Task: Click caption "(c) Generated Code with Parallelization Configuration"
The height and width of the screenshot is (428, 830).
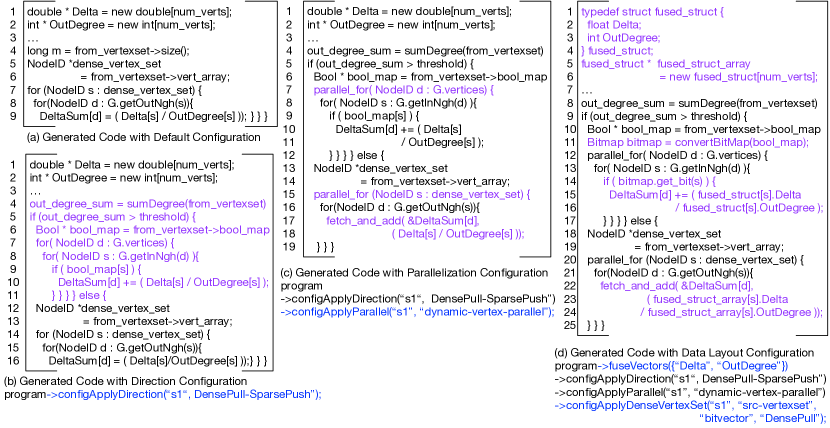Action: 414,273
